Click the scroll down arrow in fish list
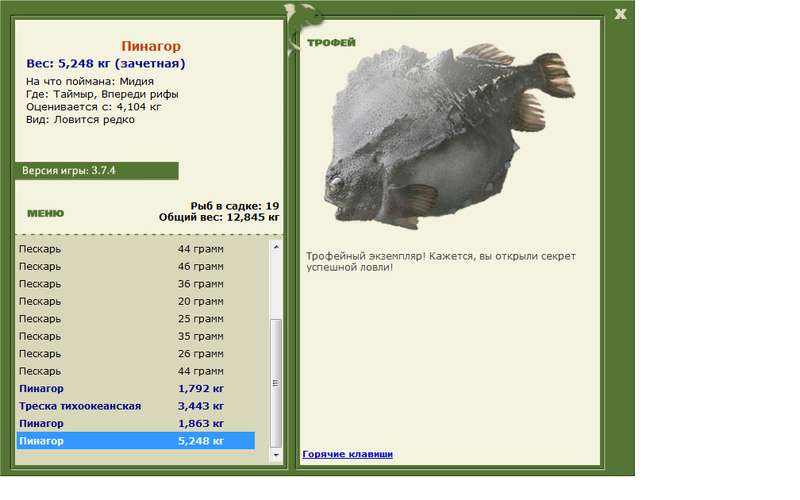This screenshot has width=800, height=500. [x=276, y=455]
